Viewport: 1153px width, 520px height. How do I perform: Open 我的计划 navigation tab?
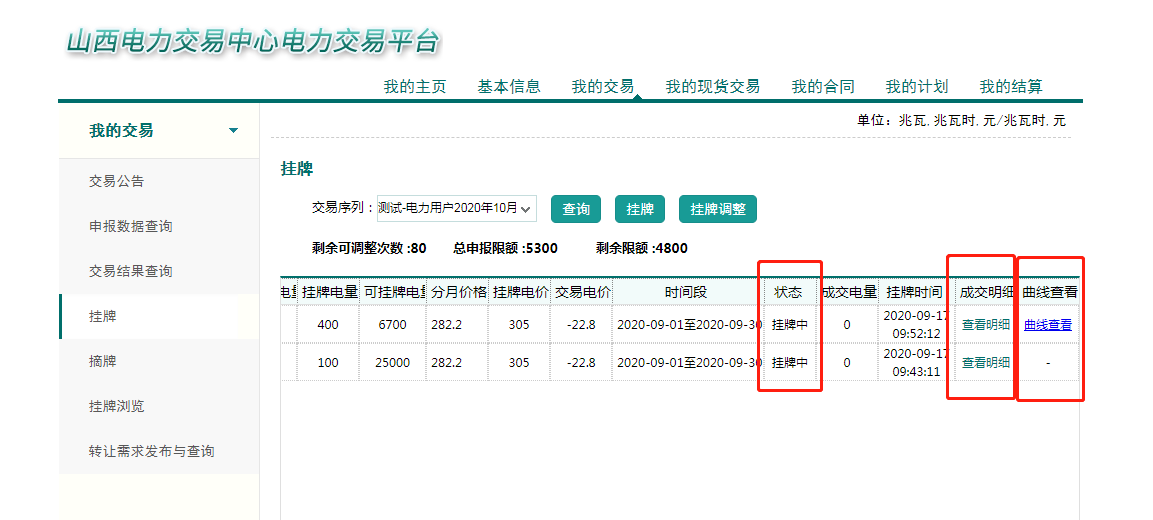pyautogui.click(x=917, y=87)
